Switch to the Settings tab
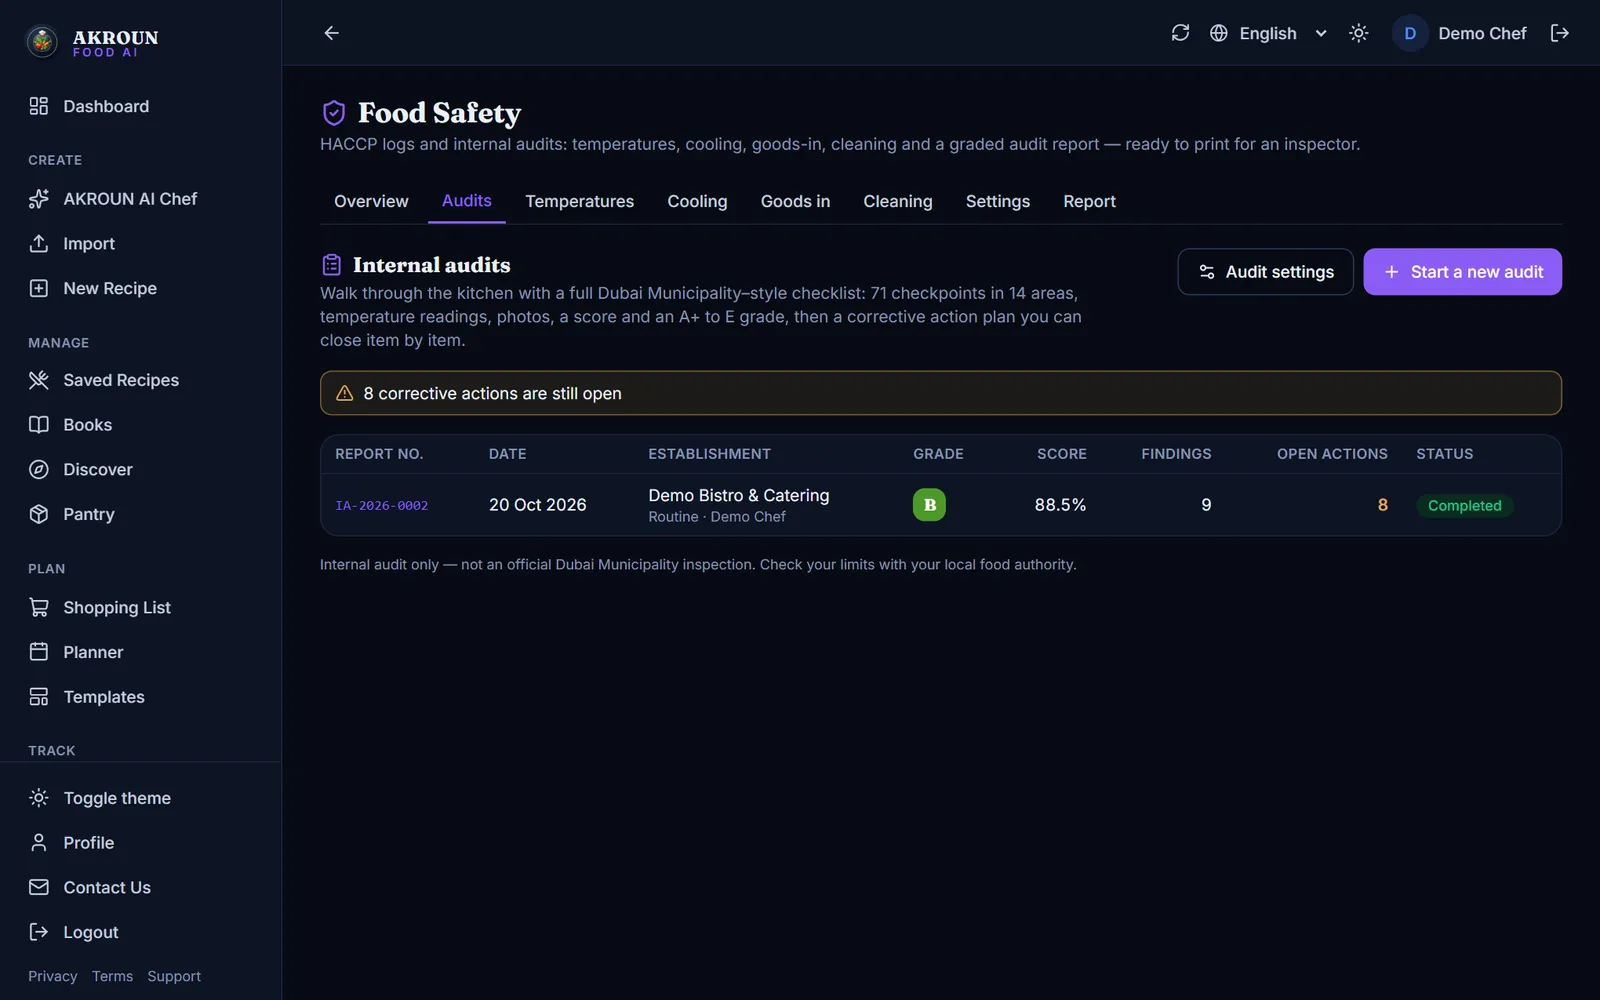The image size is (1600, 1000). [x=997, y=201]
